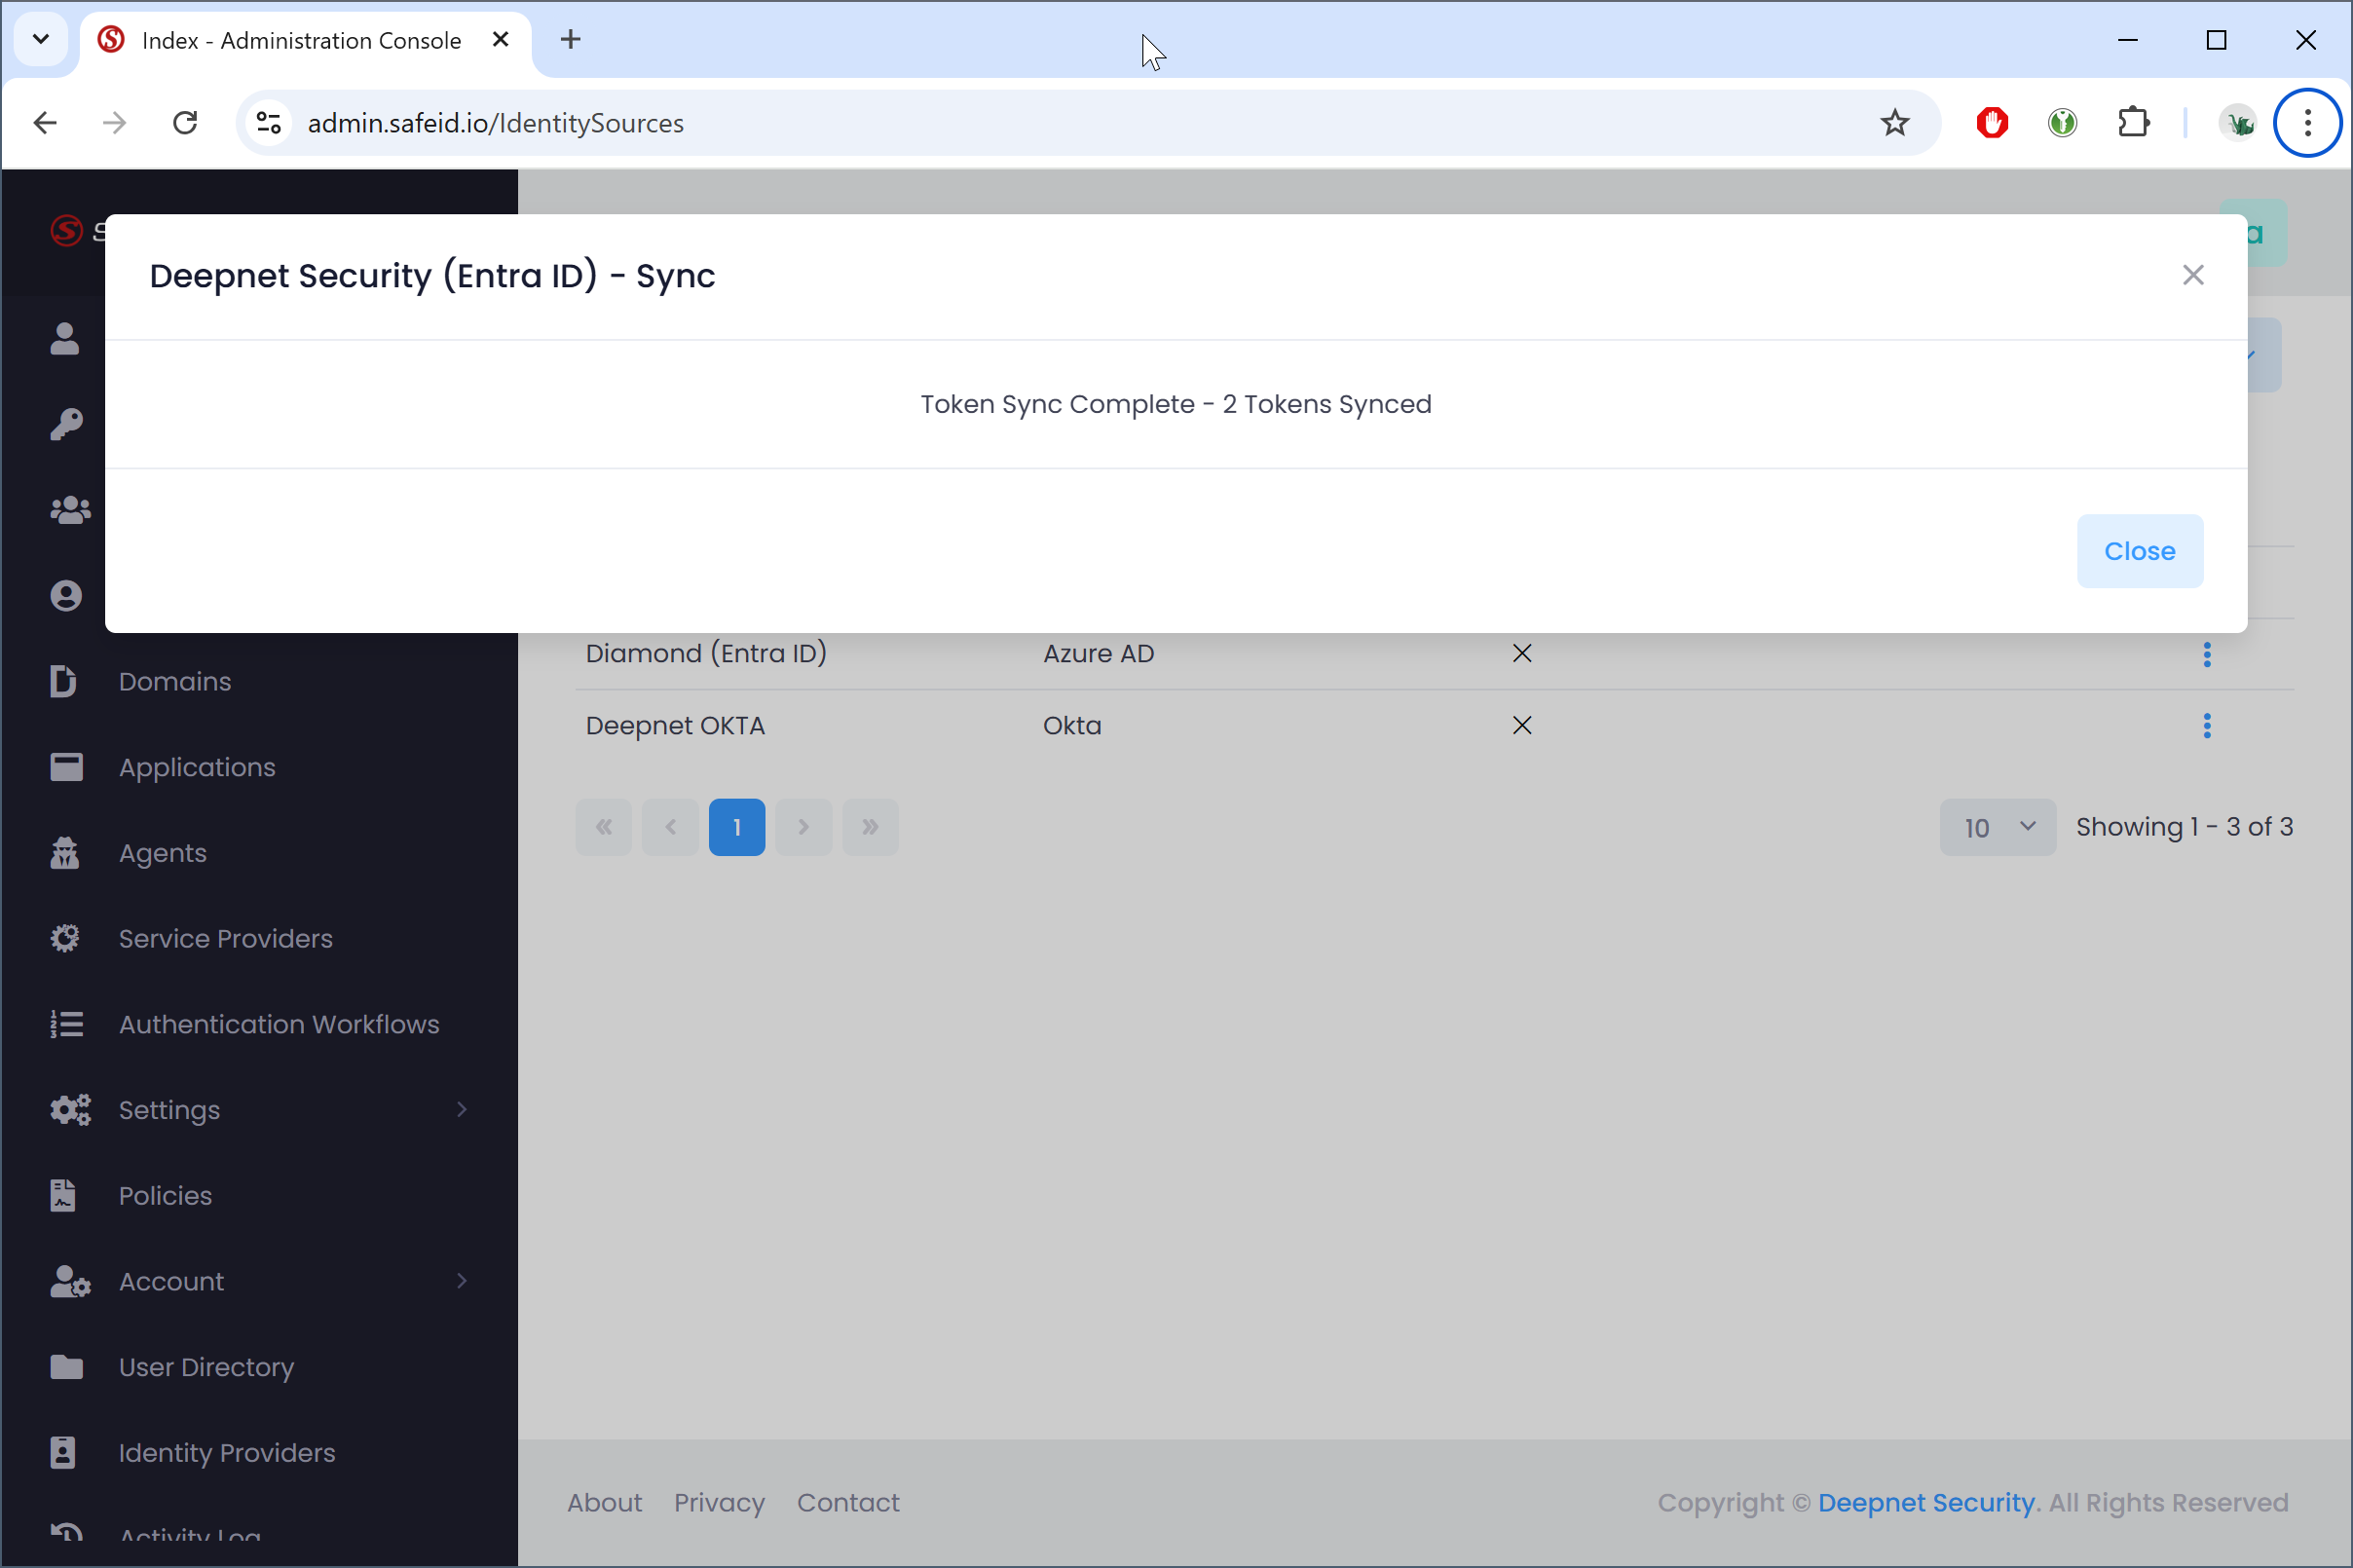The width and height of the screenshot is (2353, 1568).
Task: Click the Agents icon in sidebar
Action: (x=65, y=853)
